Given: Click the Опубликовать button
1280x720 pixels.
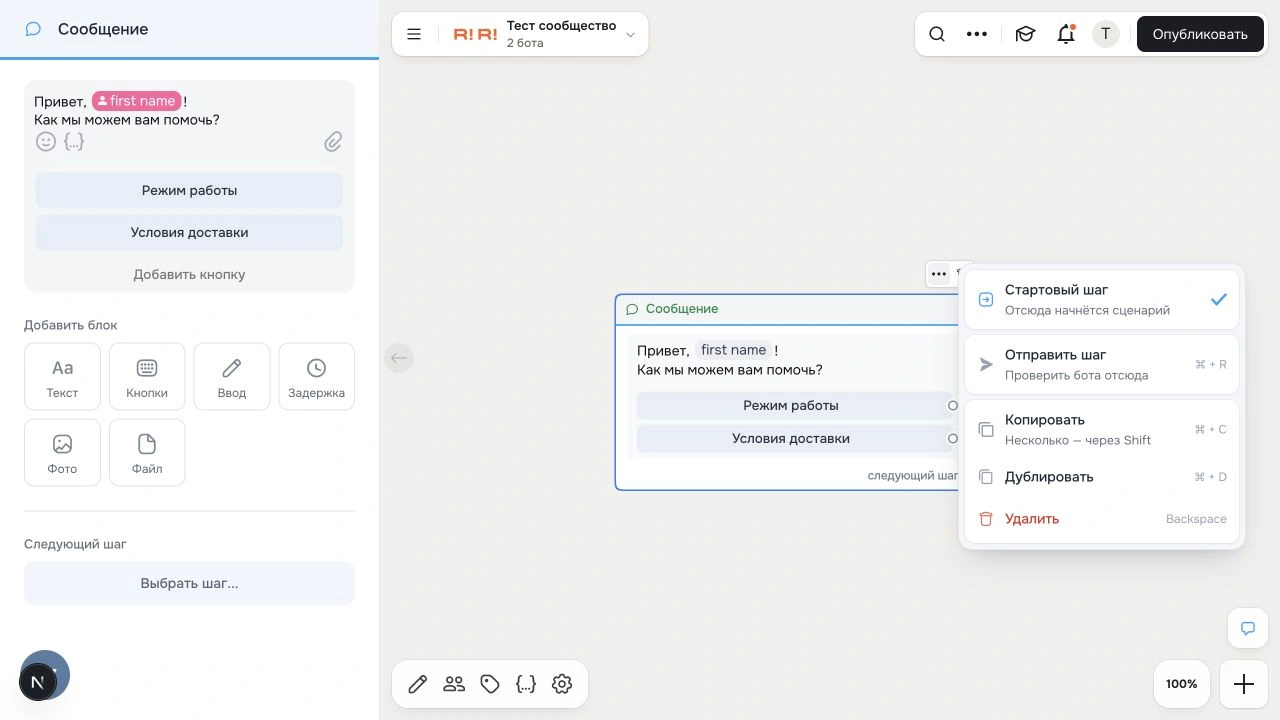Looking at the screenshot, I should pyautogui.click(x=1200, y=34).
